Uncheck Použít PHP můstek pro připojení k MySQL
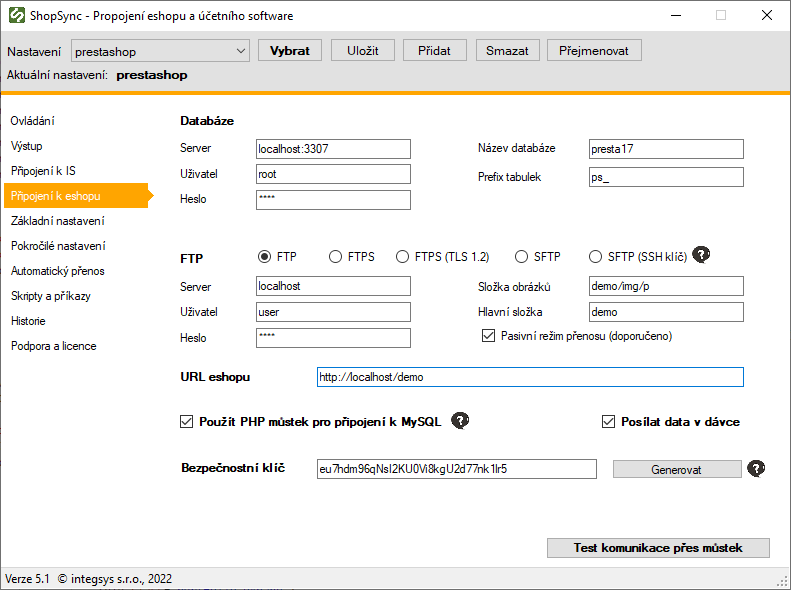 click(186, 422)
